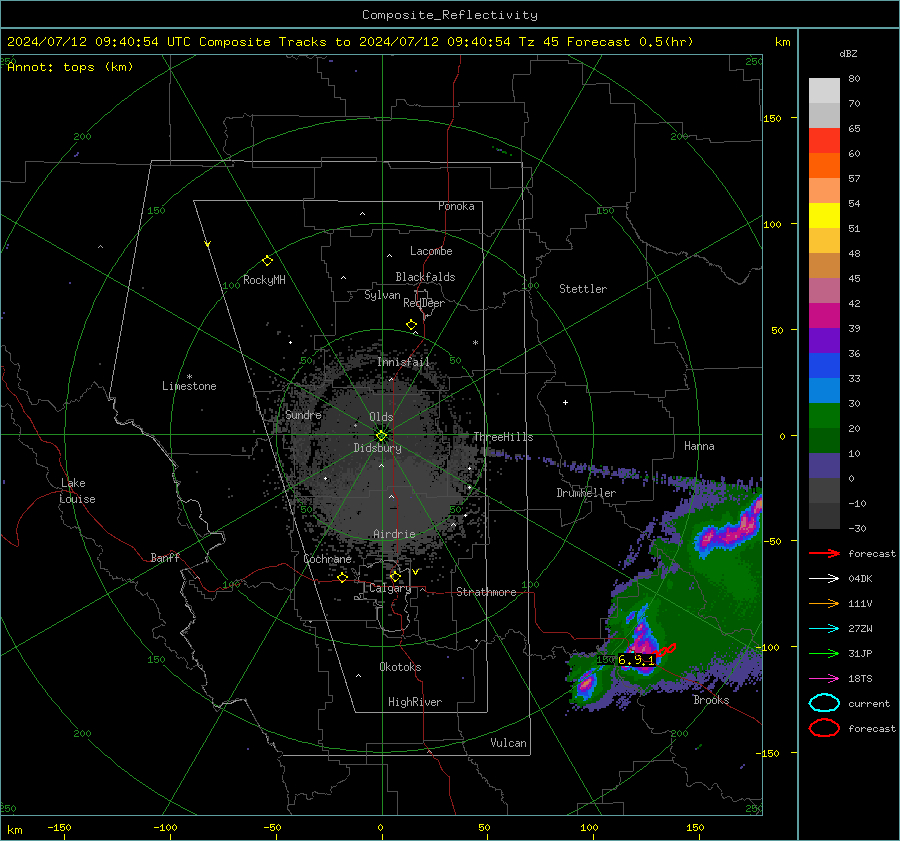Click the Airdrie city label
This screenshot has height=841, width=900.
(x=394, y=534)
